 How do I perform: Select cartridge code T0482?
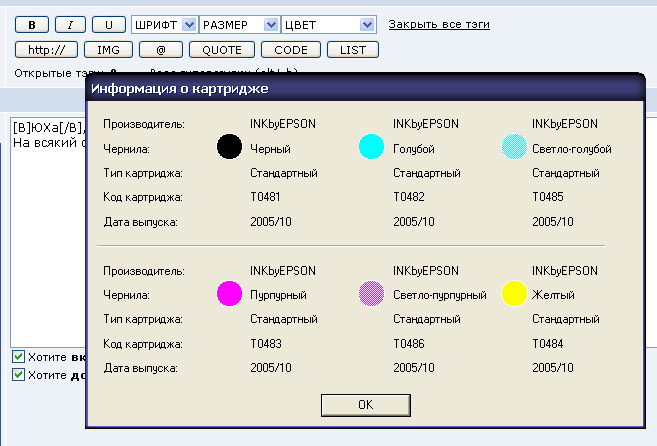[x=409, y=197]
